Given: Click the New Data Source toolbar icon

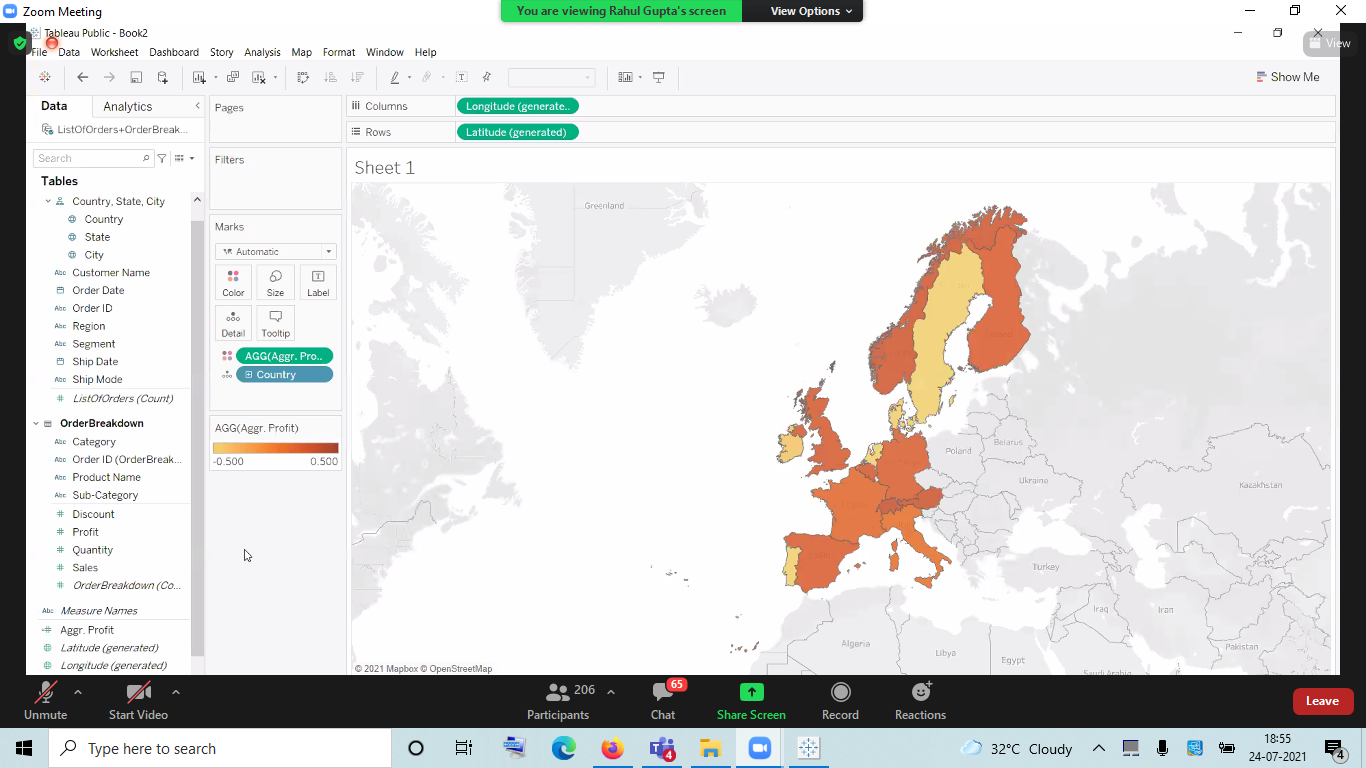Looking at the screenshot, I should [163, 78].
